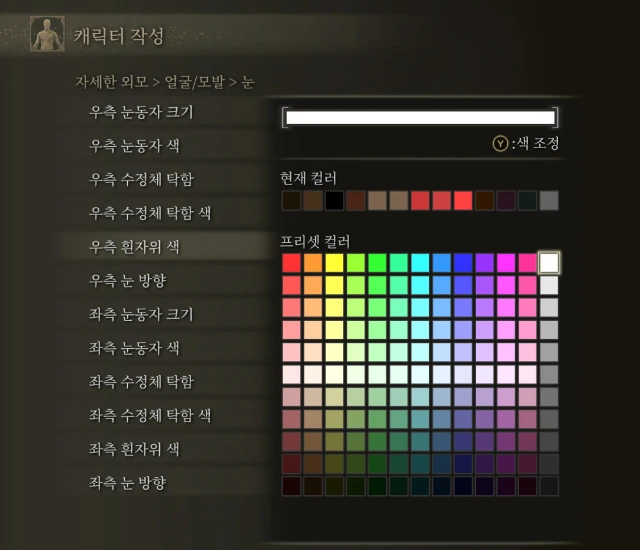Click the white current color preview bar
640x550 pixels.
tap(420, 118)
